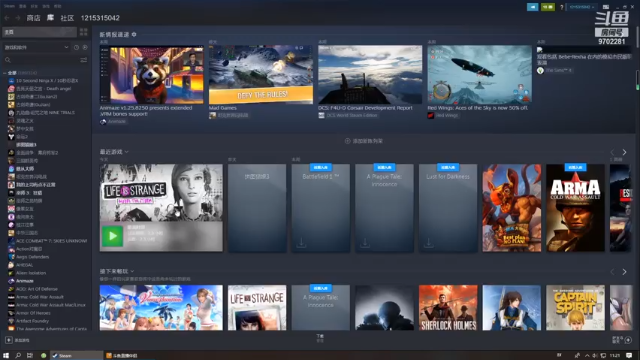This screenshot has height=360, width=640.
Task: Open the gear settings icon beside the news heading
Action: pyautogui.click(x=134, y=35)
